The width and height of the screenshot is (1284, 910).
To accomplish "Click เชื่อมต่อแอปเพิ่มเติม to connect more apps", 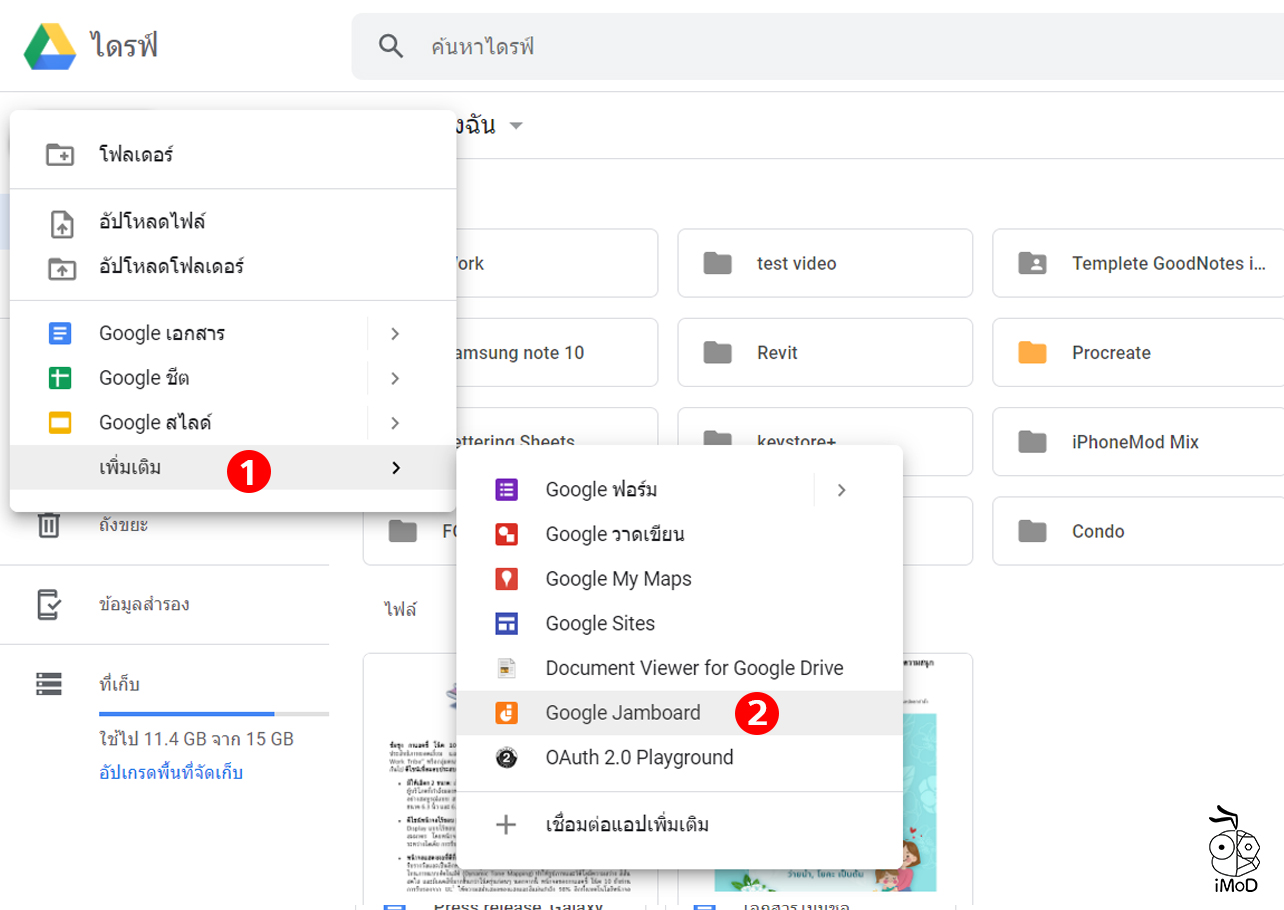I will (x=626, y=824).
